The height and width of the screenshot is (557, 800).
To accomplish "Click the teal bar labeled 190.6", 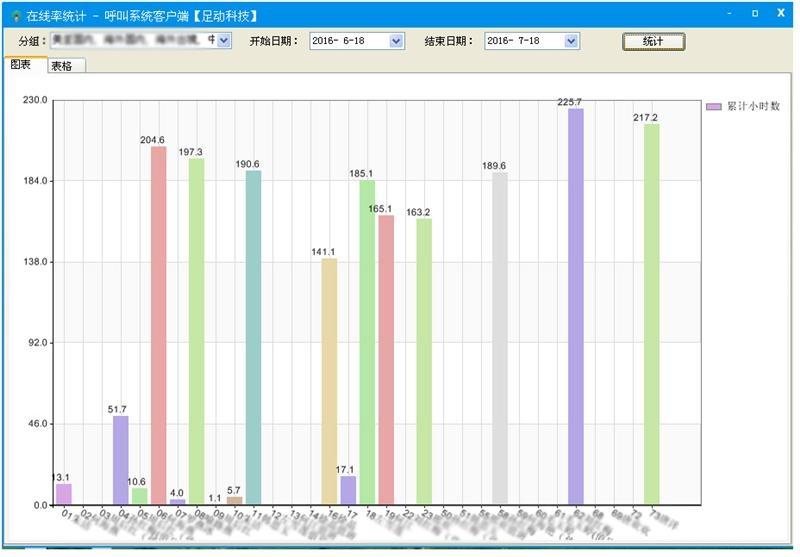I will pyautogui.click(x=254, y=337).
